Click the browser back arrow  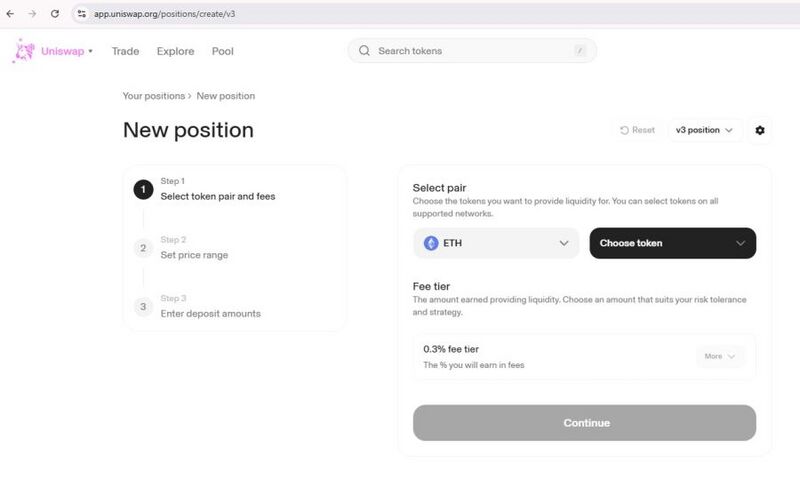(x=11, y=14)
